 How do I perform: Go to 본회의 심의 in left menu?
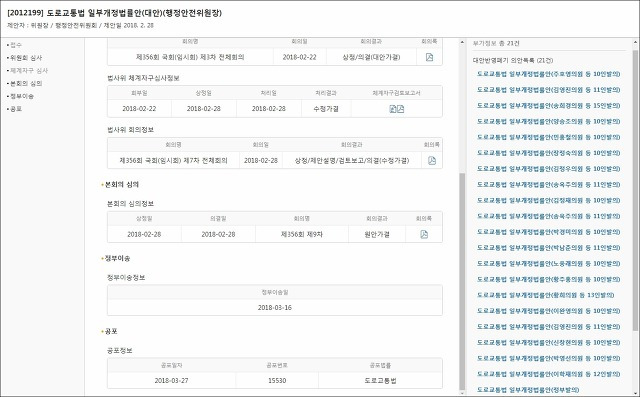point(26,84)
